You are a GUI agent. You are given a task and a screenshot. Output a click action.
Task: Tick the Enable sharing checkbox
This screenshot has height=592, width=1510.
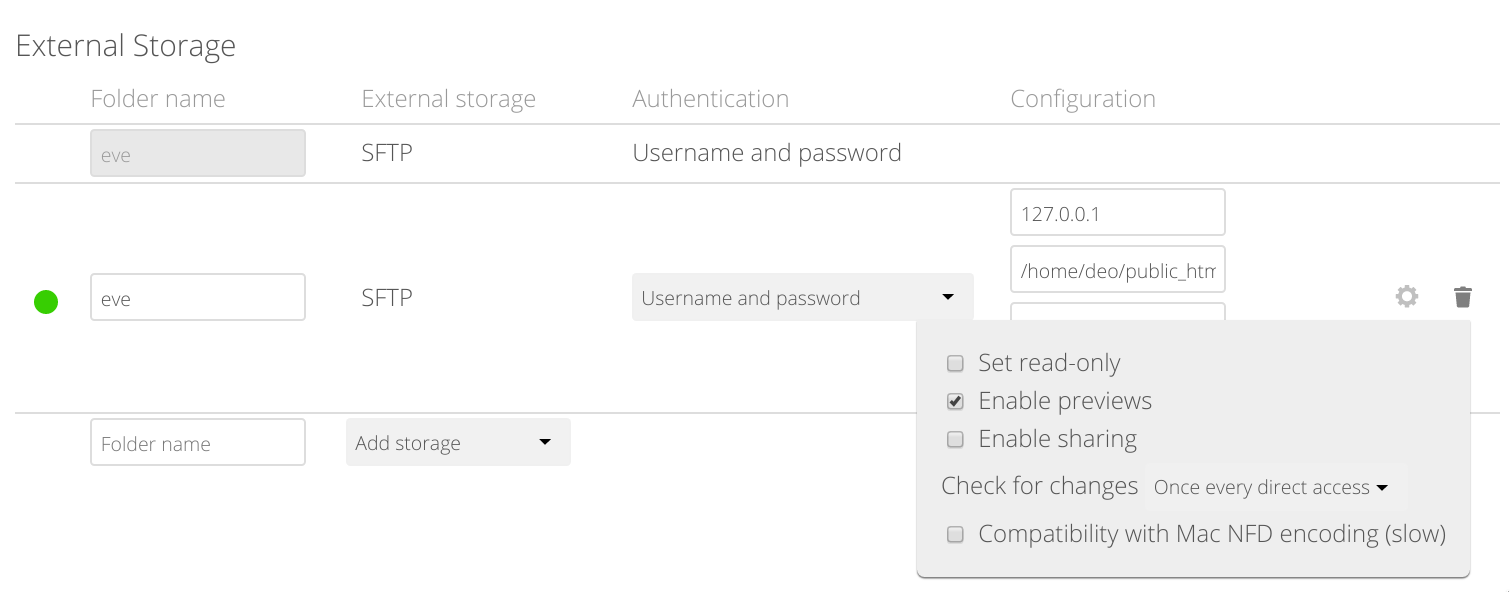pyautogui.click(x=955, y=439)
